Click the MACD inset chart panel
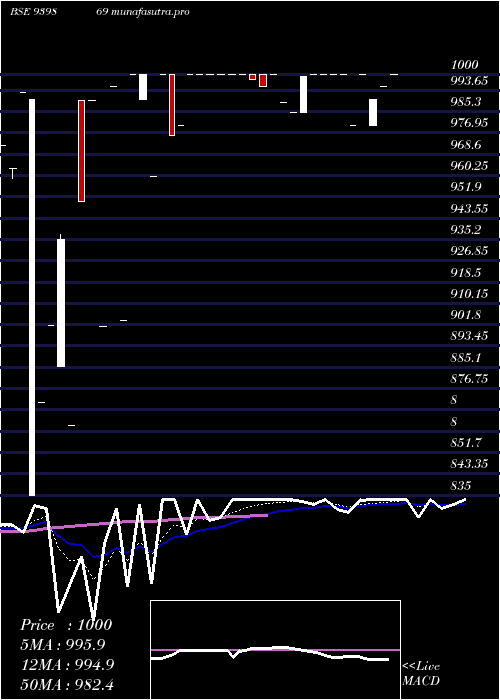 275,650
